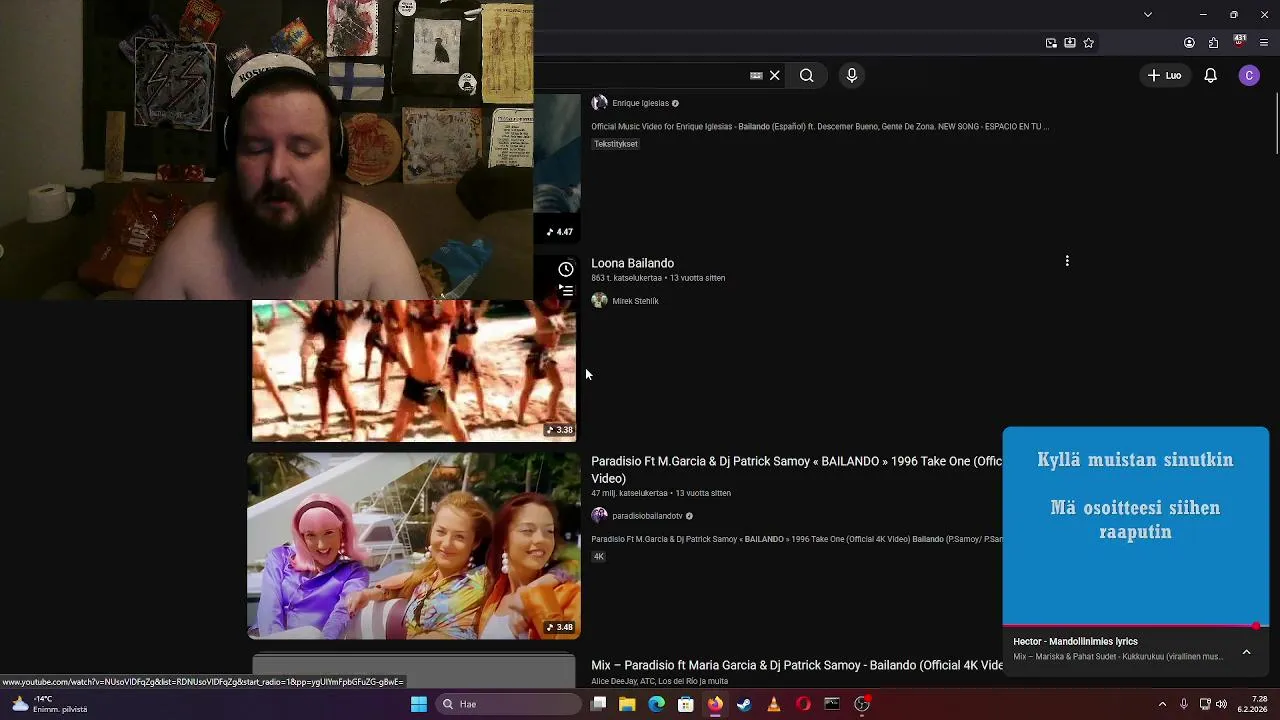
Task: Open Hector - Mandoliinimies lyrics miniplayer title
Action: (x=1075, y=642)
